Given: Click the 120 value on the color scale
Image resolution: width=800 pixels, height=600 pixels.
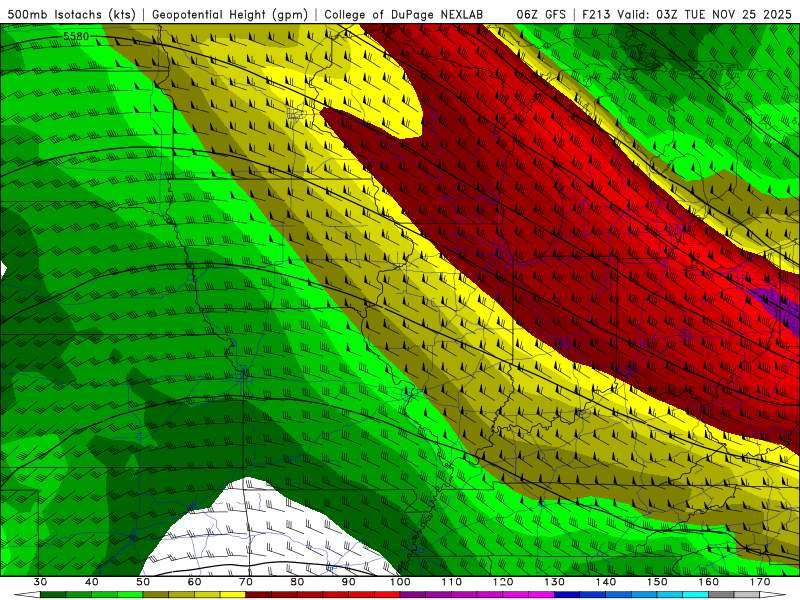Looking at the screenshot, I should 503,582.
